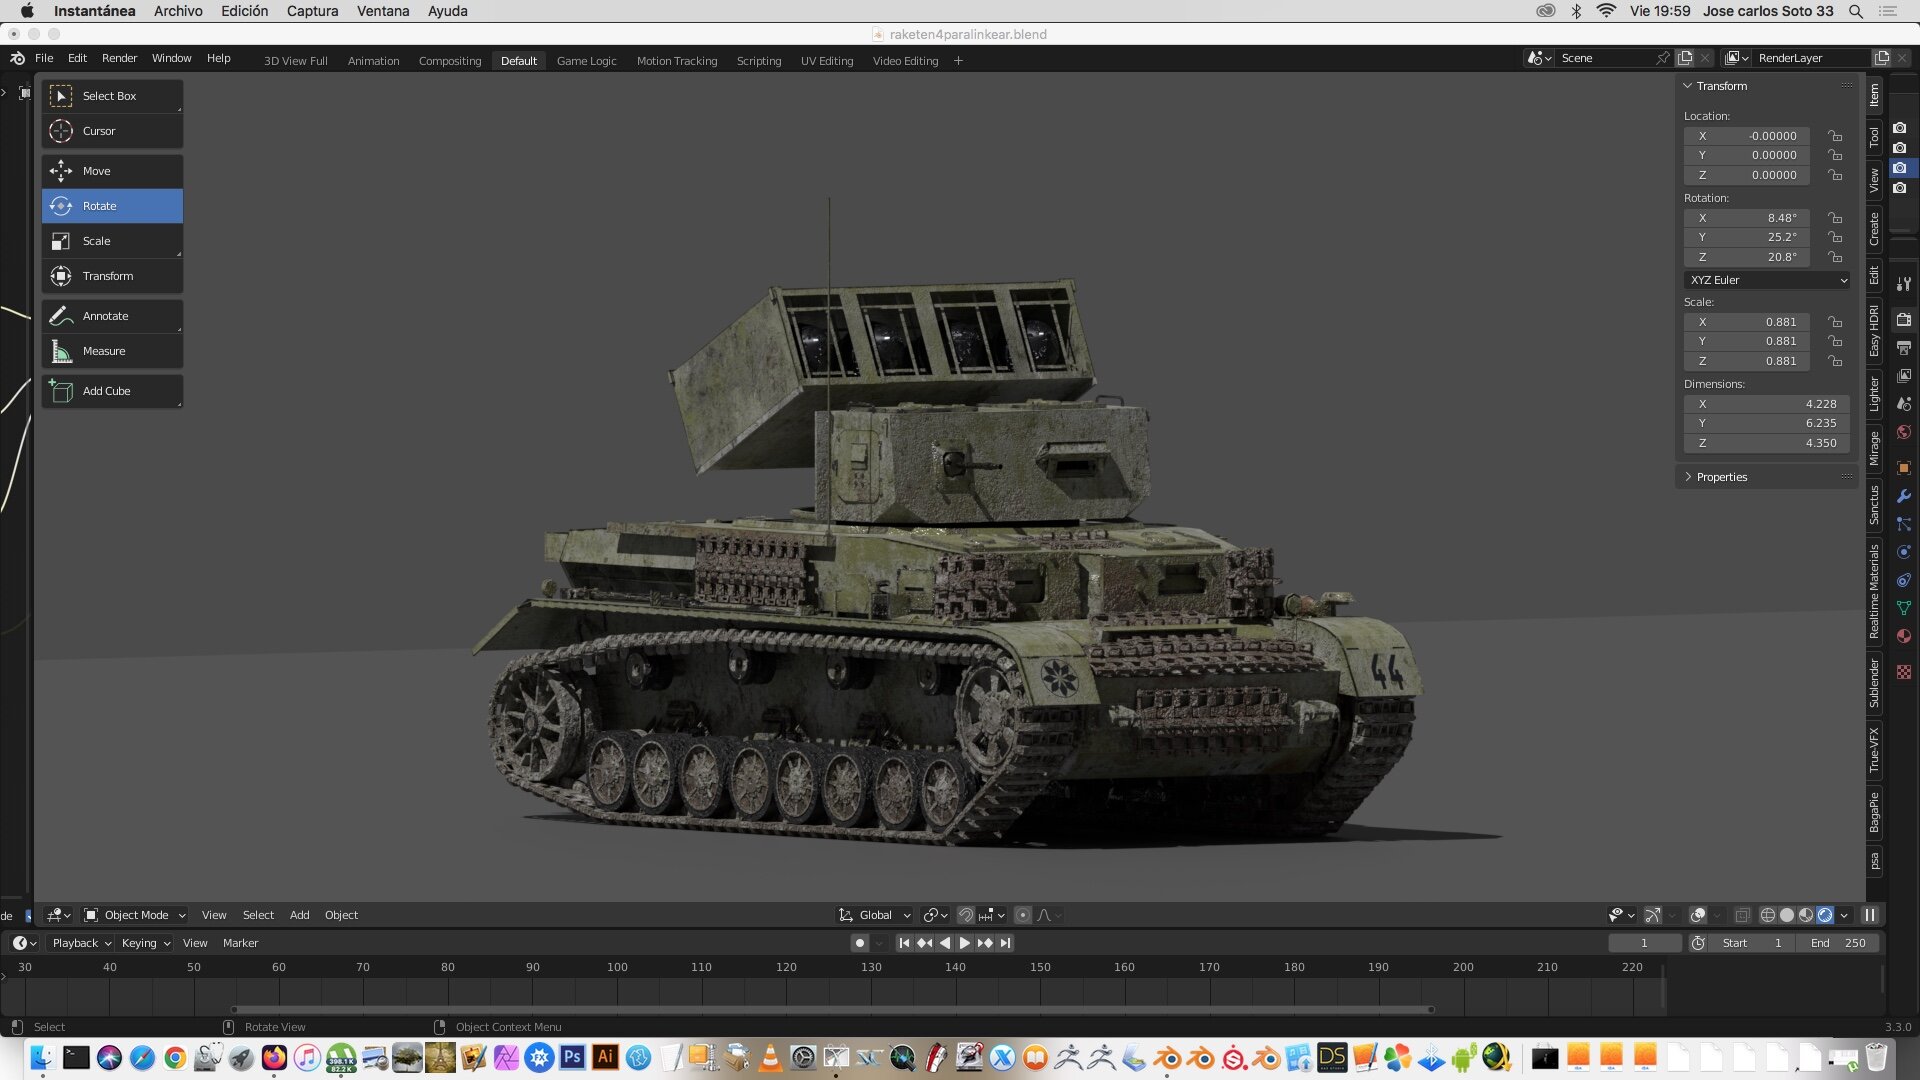The height and width of the screenshot is (1080, 1920).
Task: Toggle the snapping magnet button
Action: (965, 915)
